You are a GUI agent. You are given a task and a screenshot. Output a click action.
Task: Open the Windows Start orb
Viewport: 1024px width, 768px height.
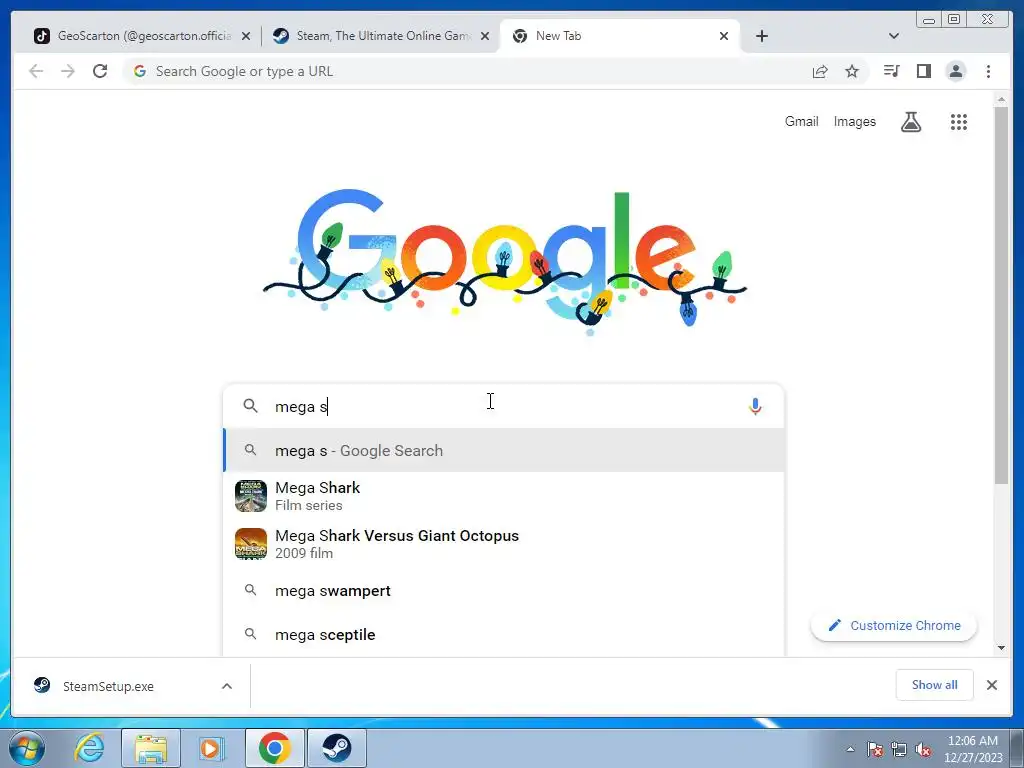[x=27, y=748]
